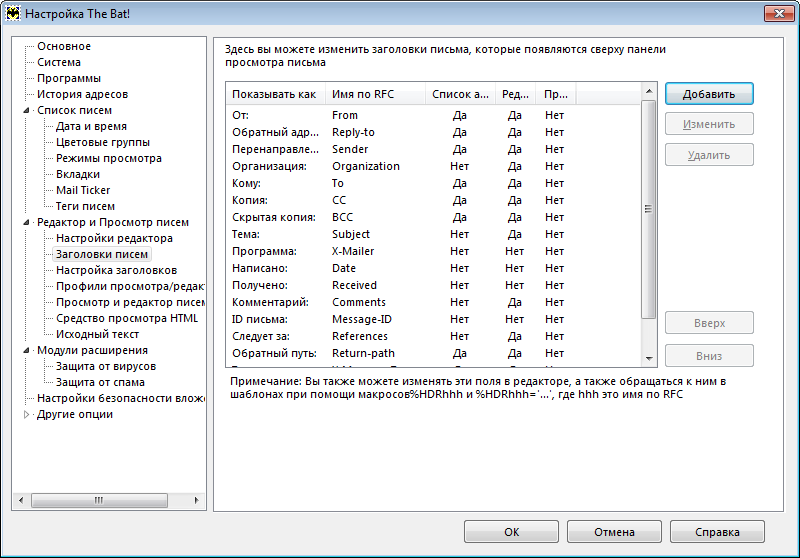The image size is (800, 558).
Task: Select Система in the settings tree
Action: [59, 62]
